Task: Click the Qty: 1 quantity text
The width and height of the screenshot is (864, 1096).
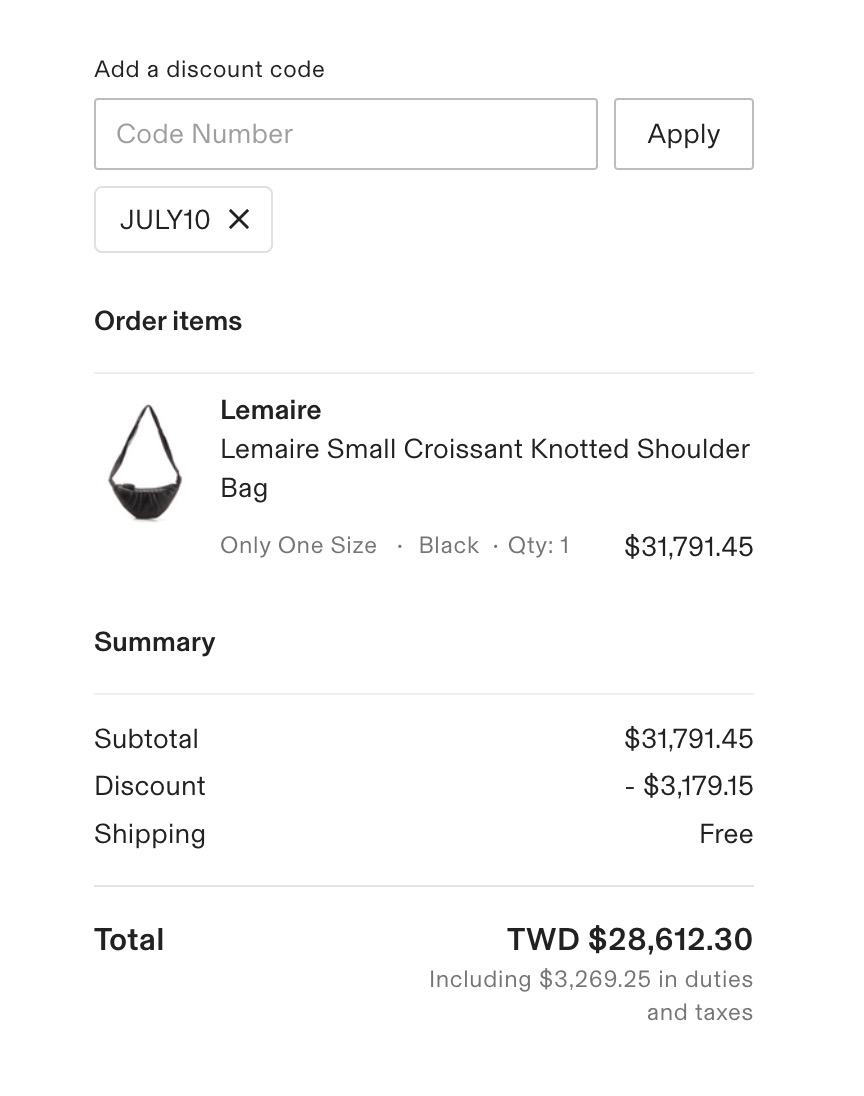Action: coord(538,545)
